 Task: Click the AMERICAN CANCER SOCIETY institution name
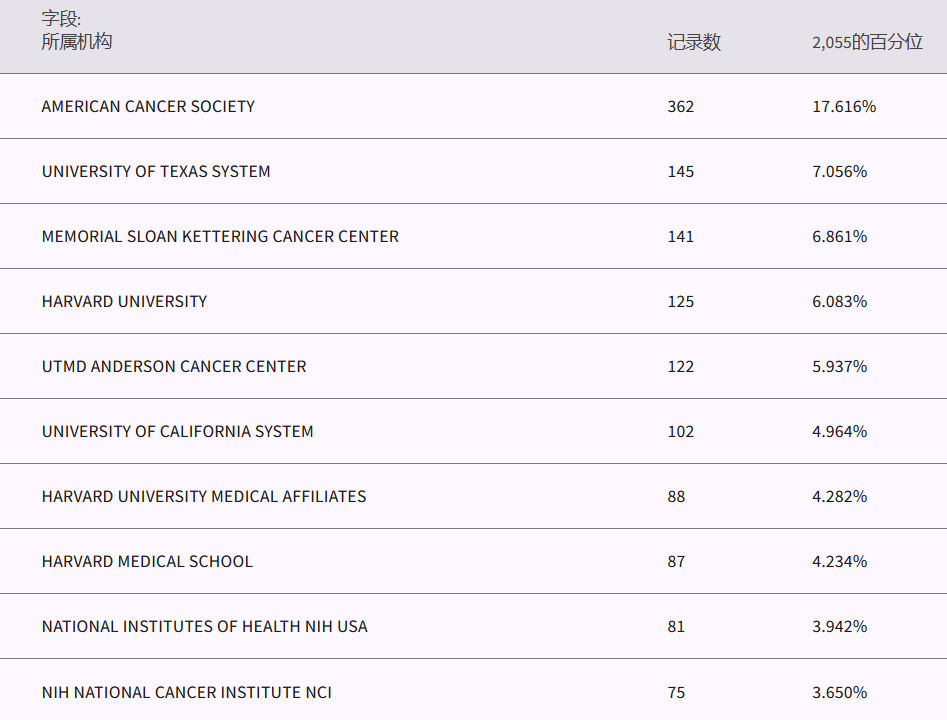pos(148,106)
